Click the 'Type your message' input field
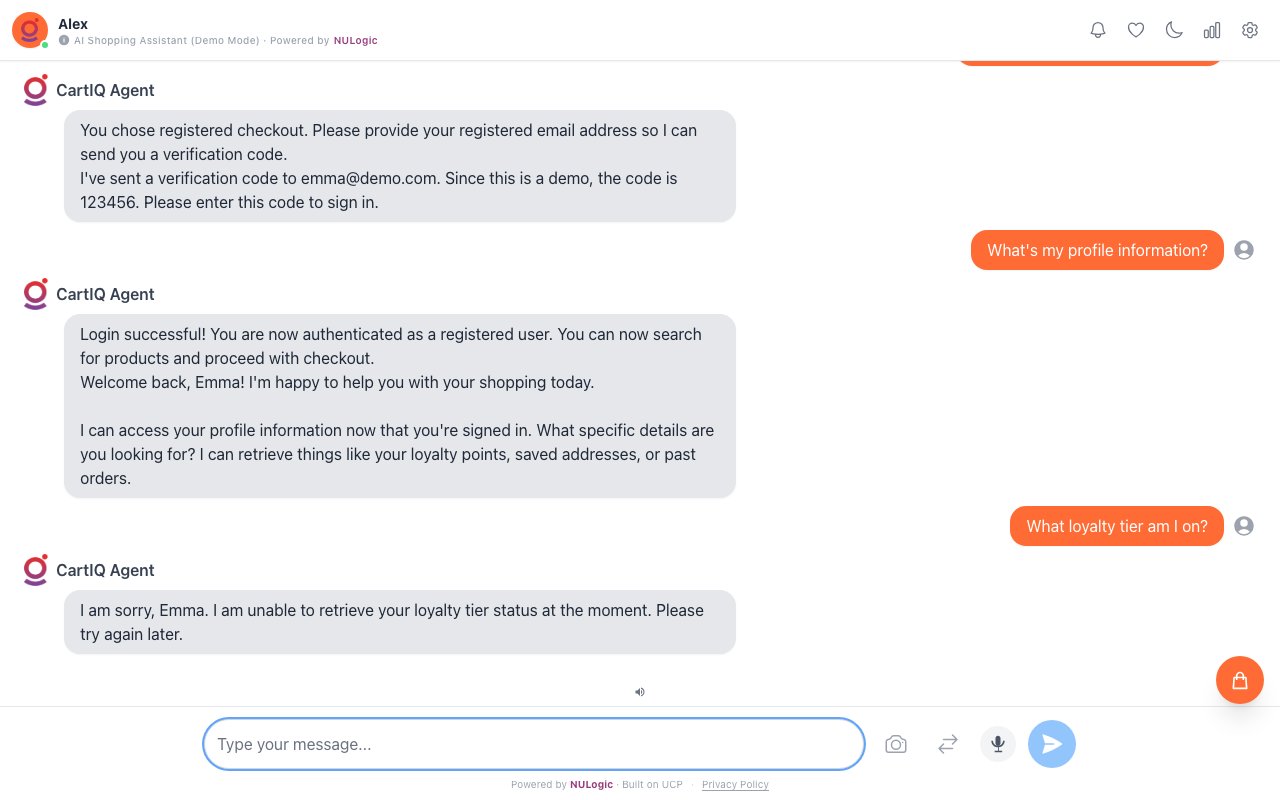Screen dimensions: 1280x800 pos(533,744)
